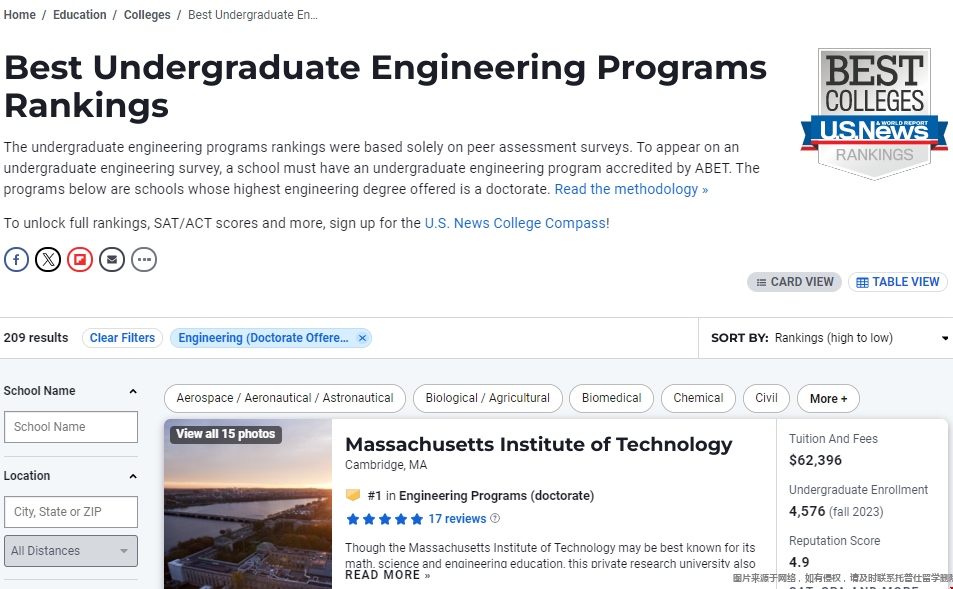Open the All Distances dropdown
The image size is (953, 589).
coord(71,551)
